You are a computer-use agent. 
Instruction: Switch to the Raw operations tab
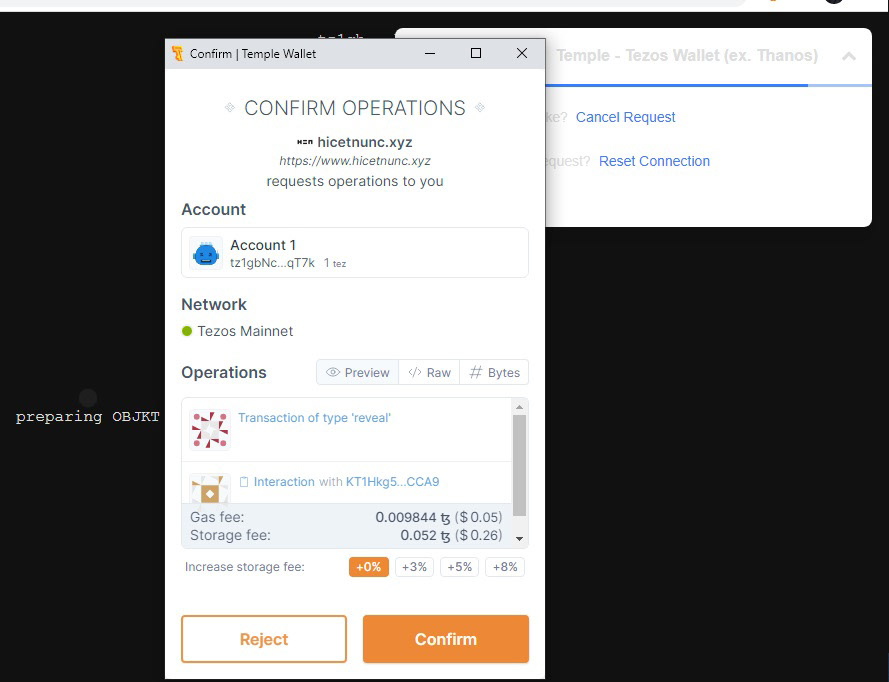click(x=430, y=372)
